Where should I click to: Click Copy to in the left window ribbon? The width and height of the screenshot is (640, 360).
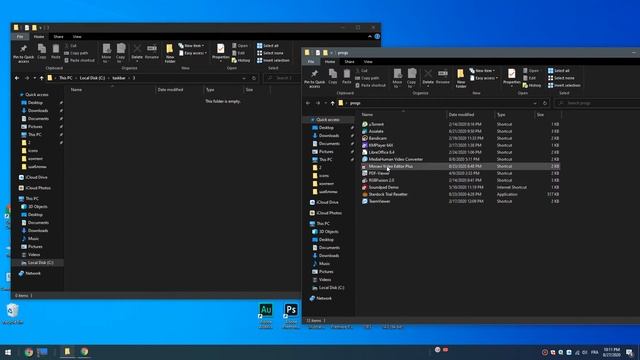point(120,53)
